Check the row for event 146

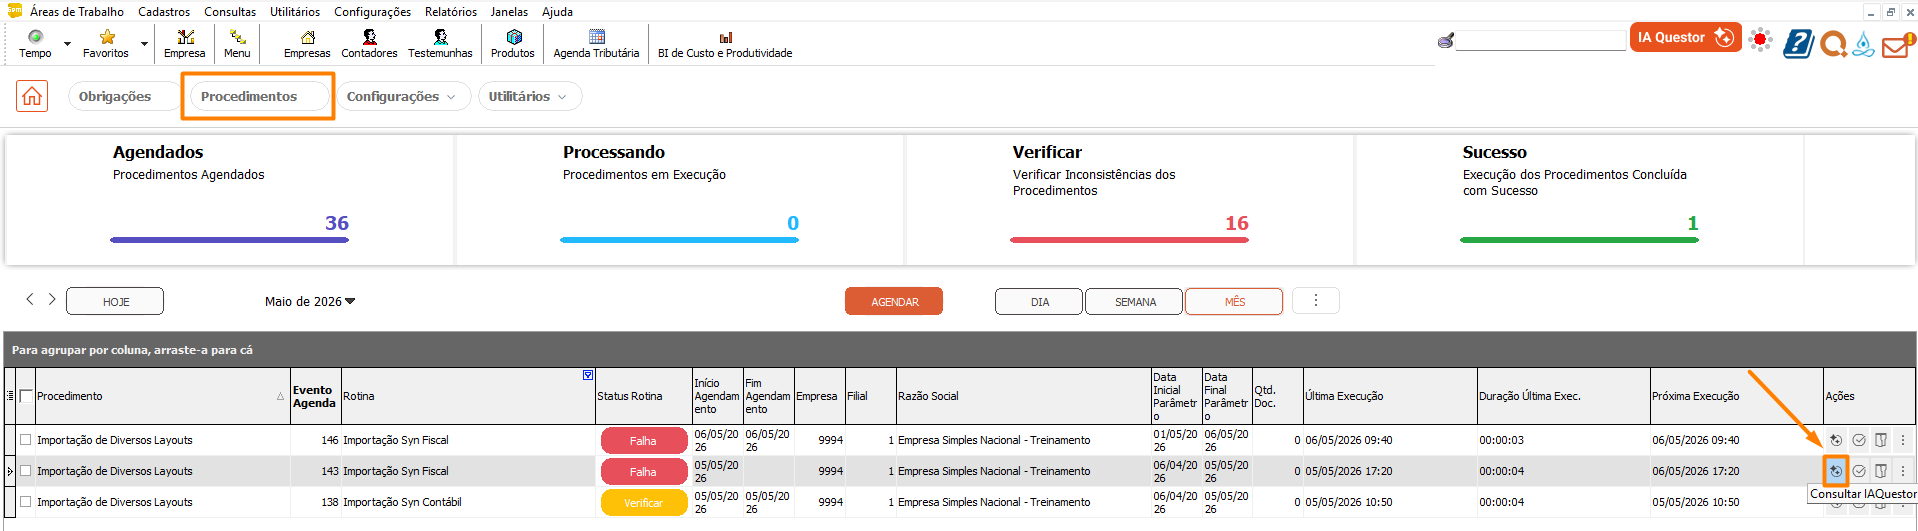pyautogui.click(x=26, y=440)
